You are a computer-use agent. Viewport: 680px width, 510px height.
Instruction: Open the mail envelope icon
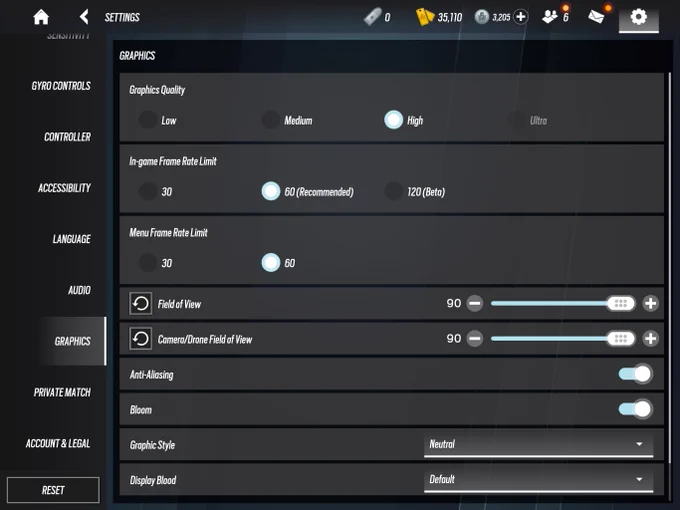[596, 17]
